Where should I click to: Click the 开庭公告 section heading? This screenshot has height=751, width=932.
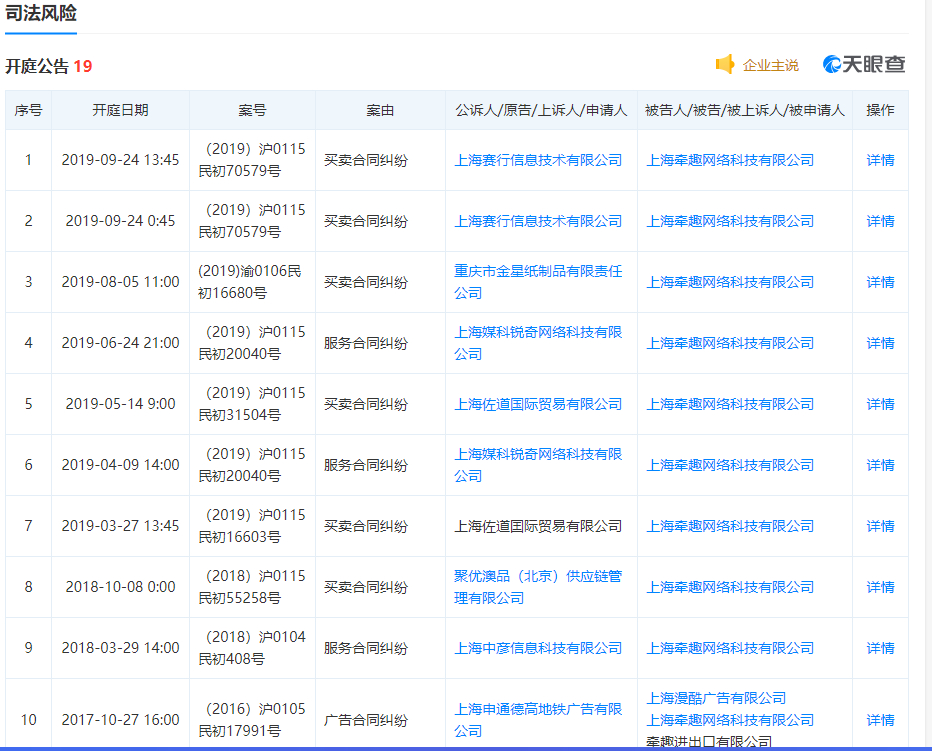[37, 66]
